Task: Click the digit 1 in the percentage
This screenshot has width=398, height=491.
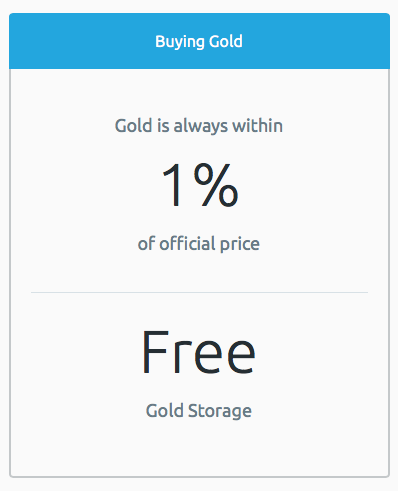Action: [173, 185]
